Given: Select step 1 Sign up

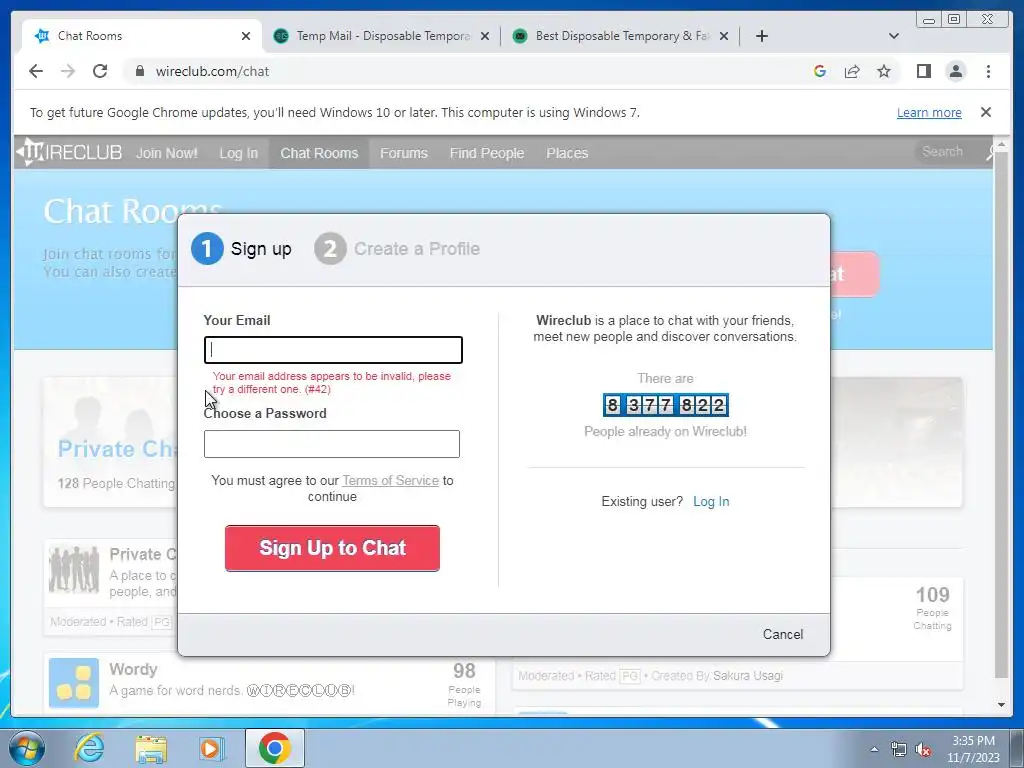Looking at the screenshot, I should pyautogui.click(x=241, y=249).
